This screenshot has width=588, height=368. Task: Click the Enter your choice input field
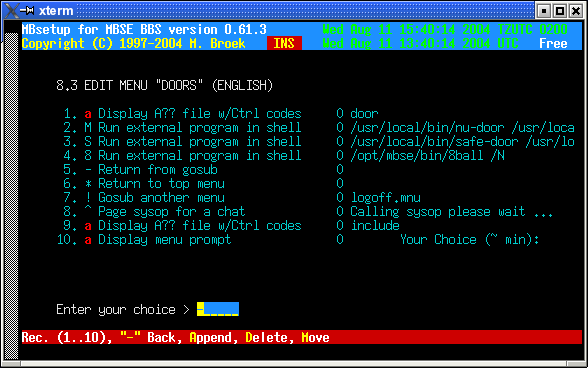(x=218, y=309)
